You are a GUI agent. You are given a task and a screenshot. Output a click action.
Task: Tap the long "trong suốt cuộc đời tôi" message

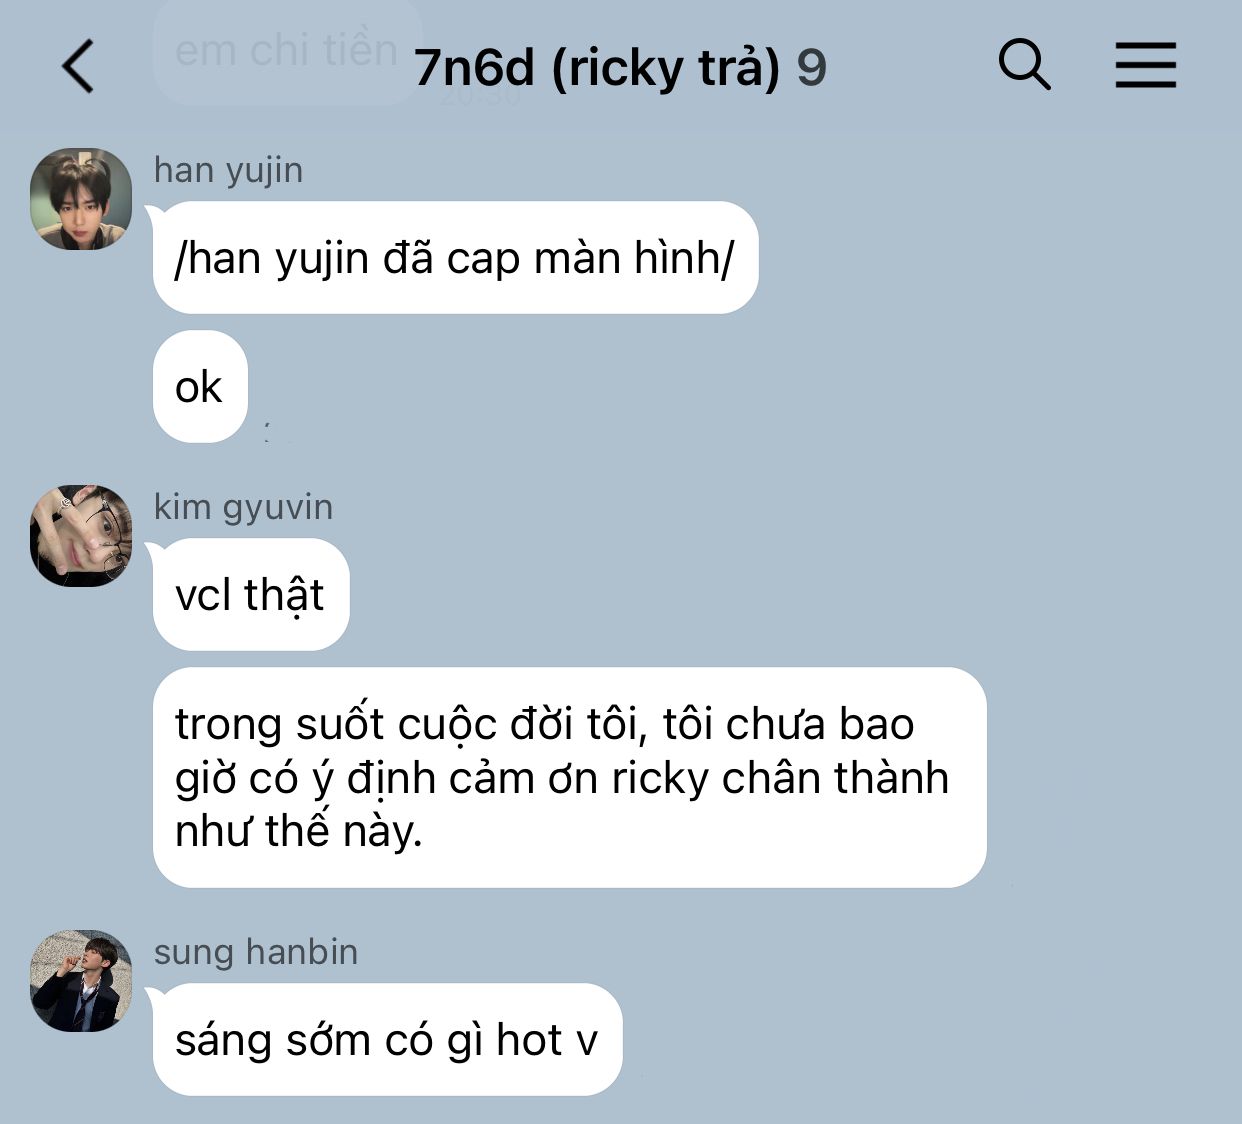click(569, 778)
